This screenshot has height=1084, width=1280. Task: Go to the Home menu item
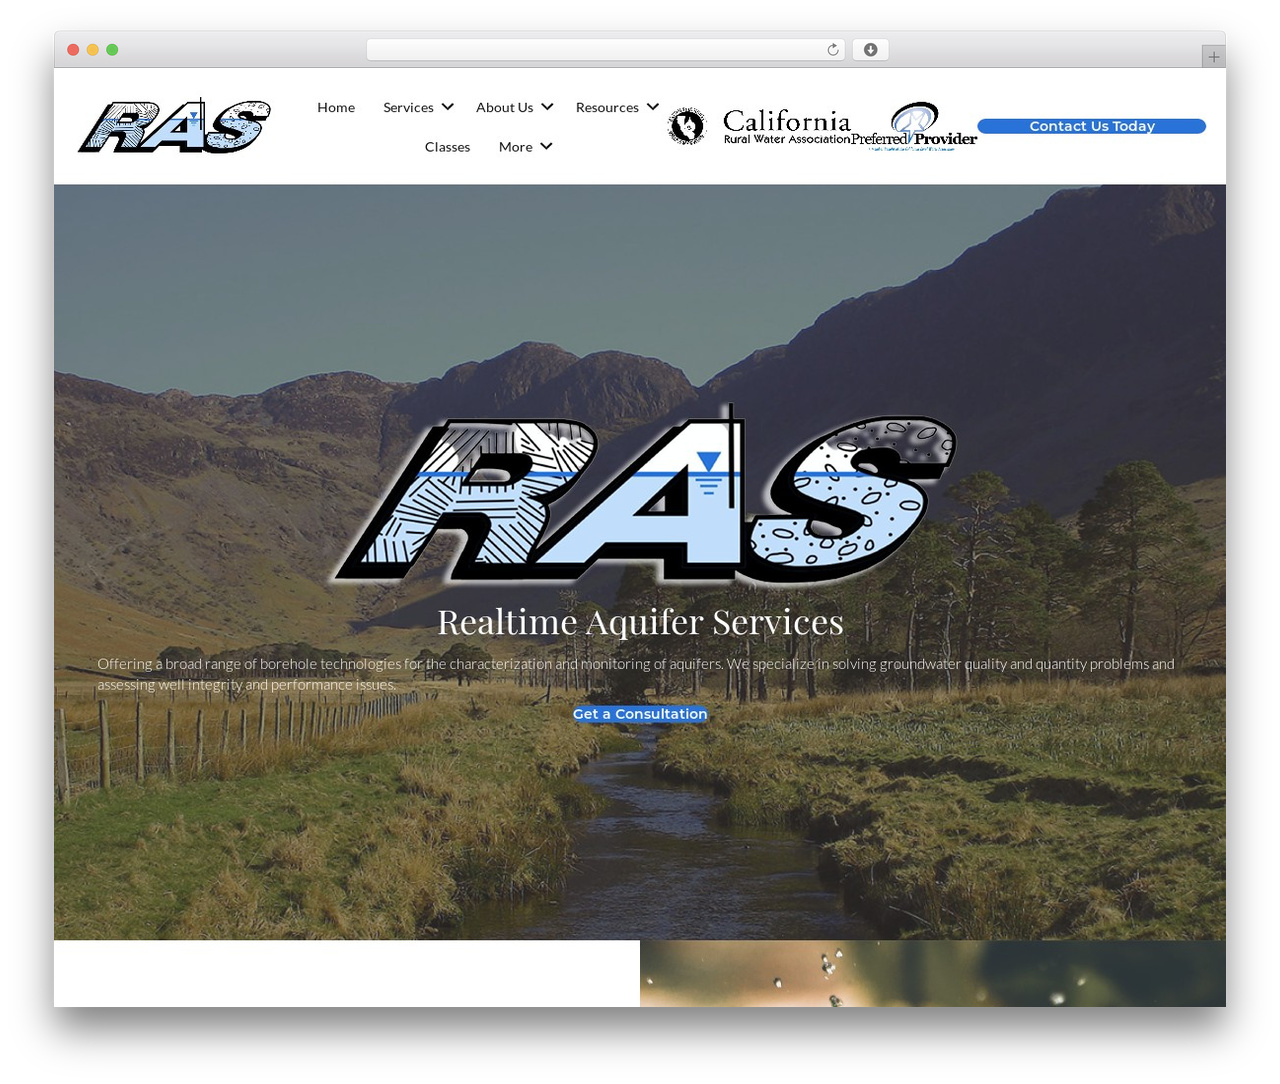(x=336, y=107)
